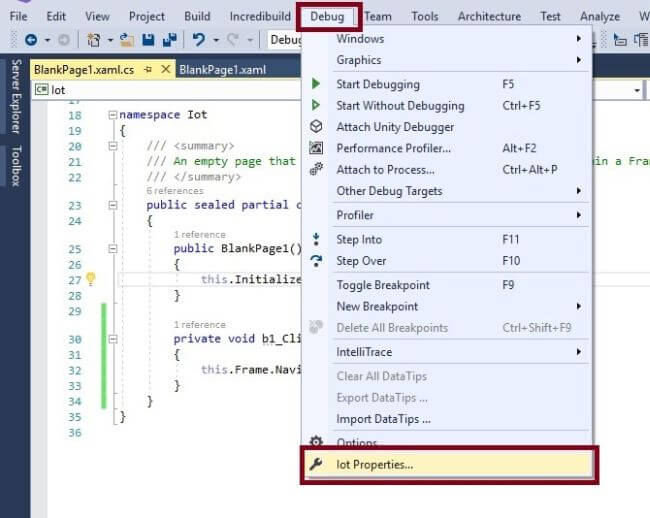The image size is (650, 518).
Task: Open the Team menu
Action: click(378, 16)
